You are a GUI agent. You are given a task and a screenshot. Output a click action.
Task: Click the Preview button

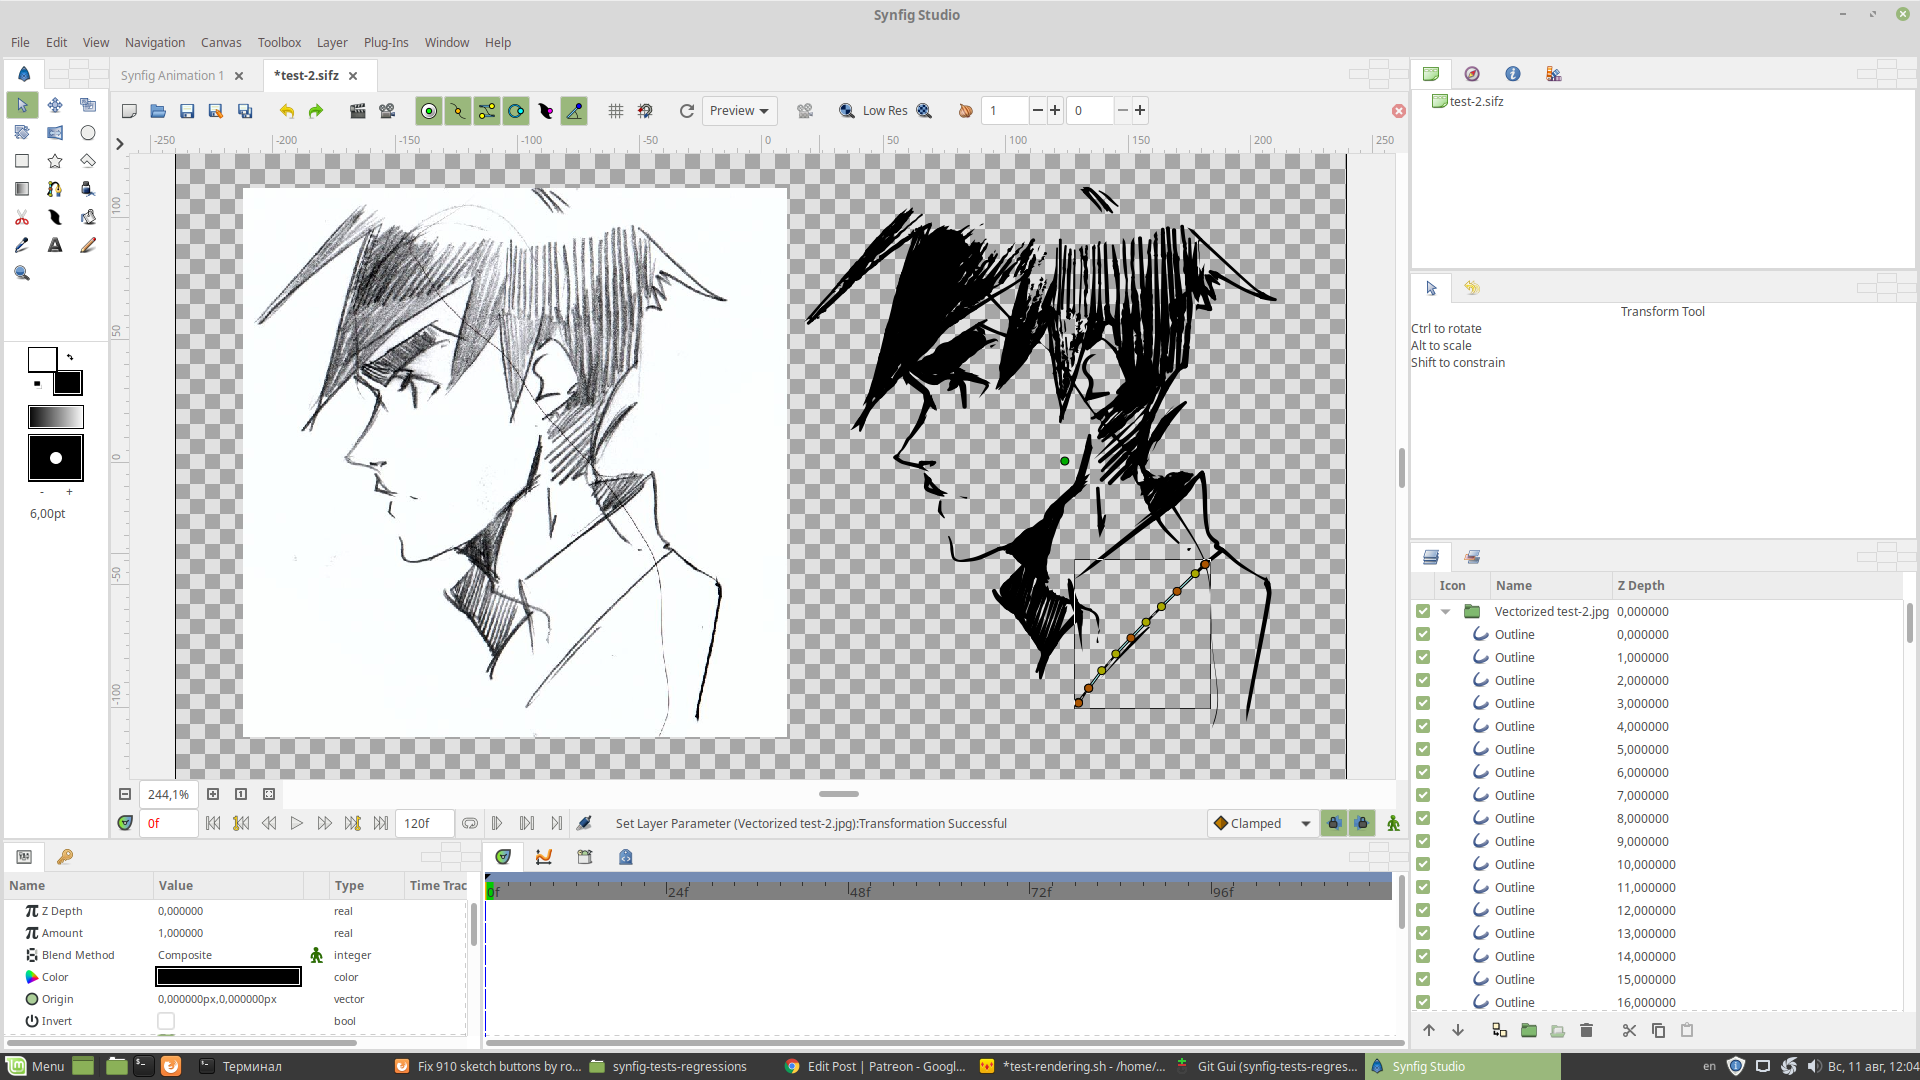pos(737,109)
